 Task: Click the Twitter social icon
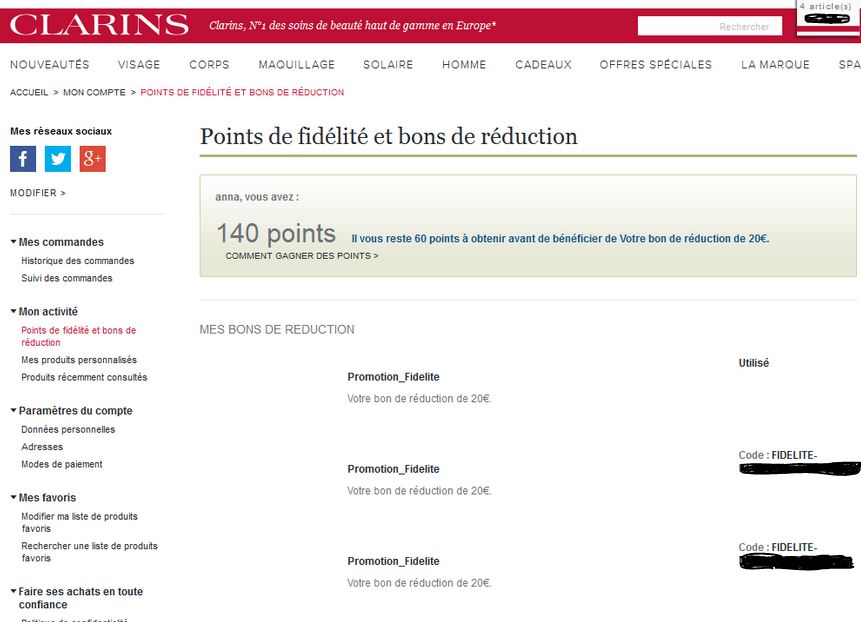(58, 159)
